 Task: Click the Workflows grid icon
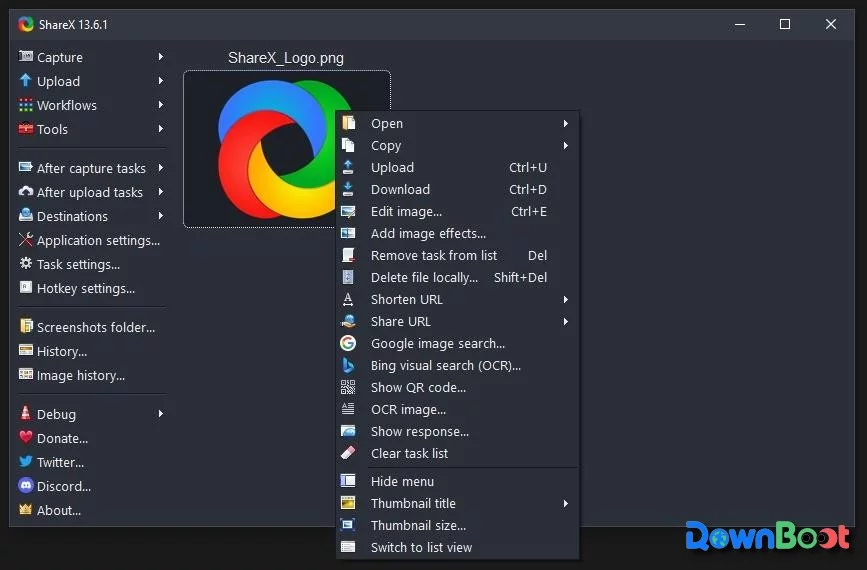(25, 104)
